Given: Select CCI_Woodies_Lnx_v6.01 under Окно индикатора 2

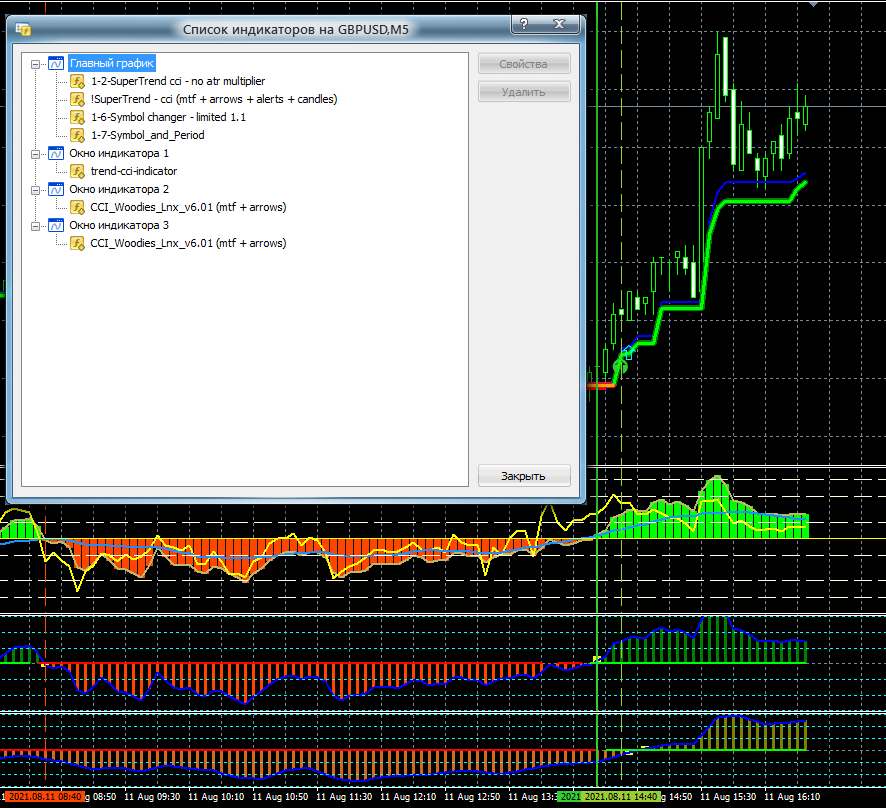Looking at the screenshot, I should click(188, 207).
